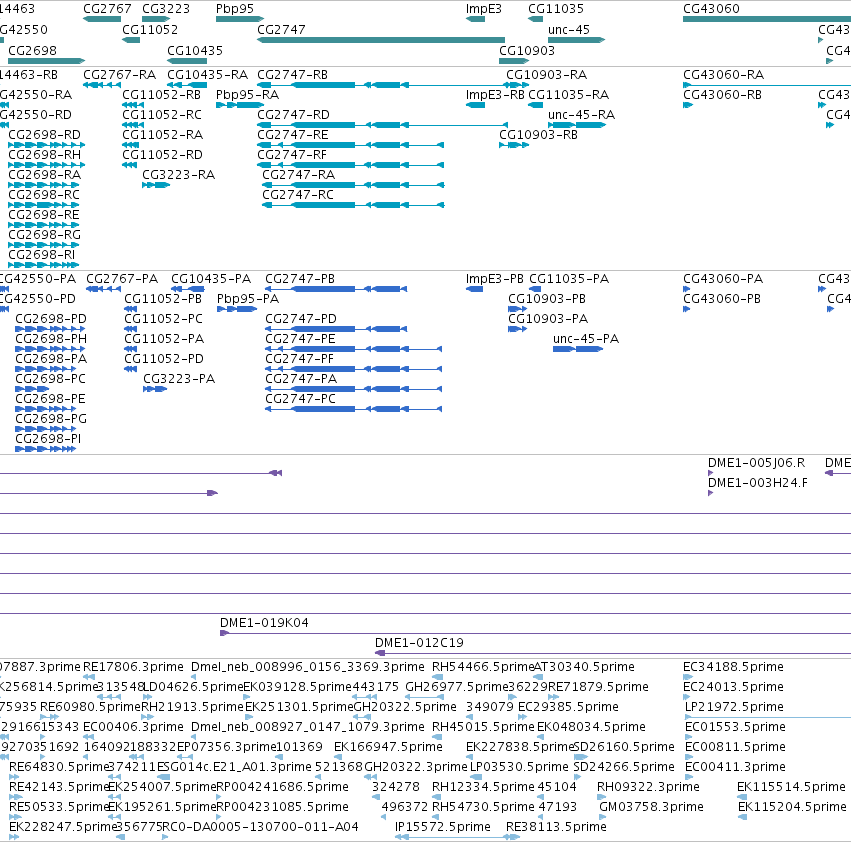The image size is (851, 842).
Task: Click the CG10435-PA protein label
Action: (211, 278)
